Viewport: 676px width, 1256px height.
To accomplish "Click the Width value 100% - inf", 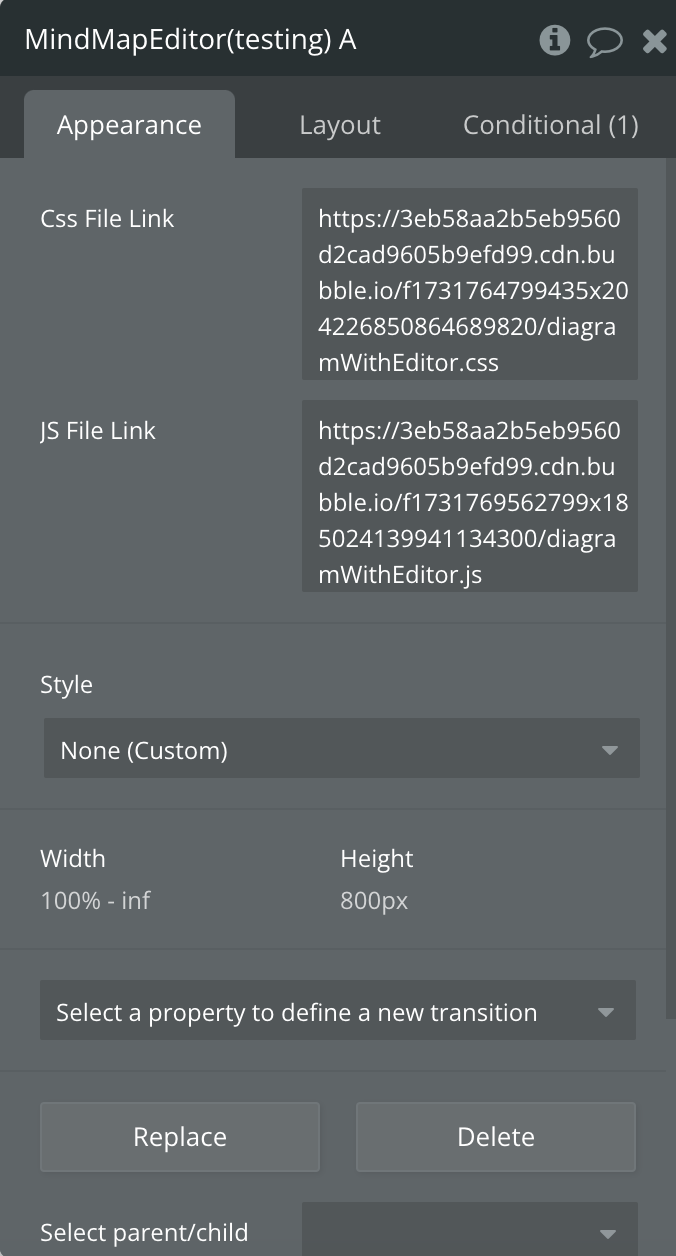I will click(x=95, y=900).
